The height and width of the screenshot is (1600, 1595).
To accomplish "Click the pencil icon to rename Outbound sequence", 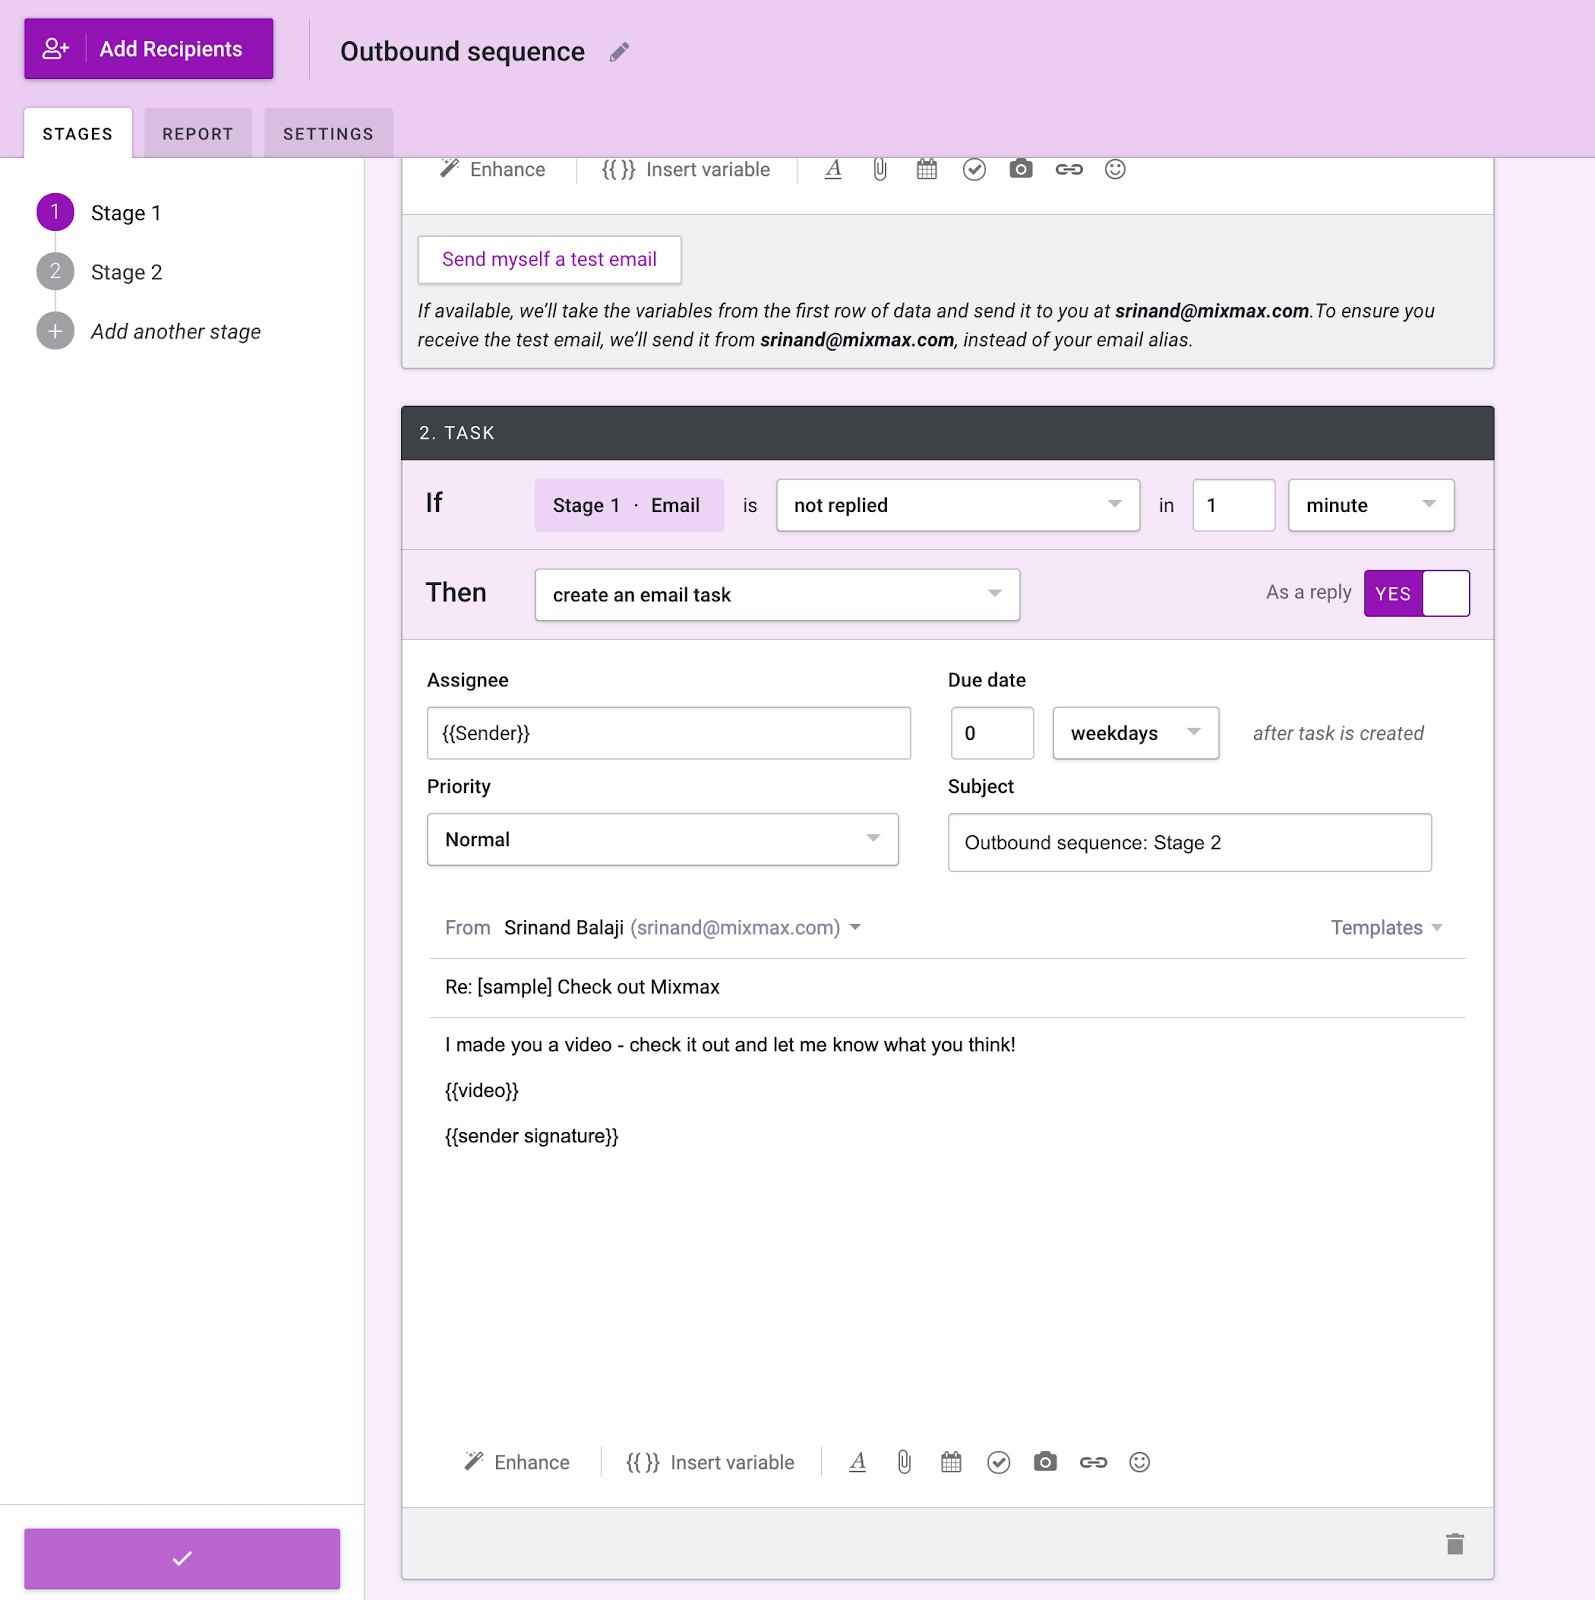I will click(x=619, y=52).
